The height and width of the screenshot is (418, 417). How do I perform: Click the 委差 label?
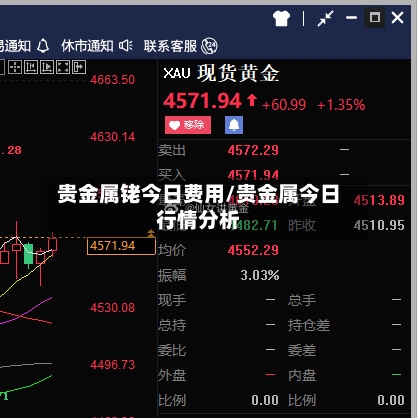click(x=302, y=350)
